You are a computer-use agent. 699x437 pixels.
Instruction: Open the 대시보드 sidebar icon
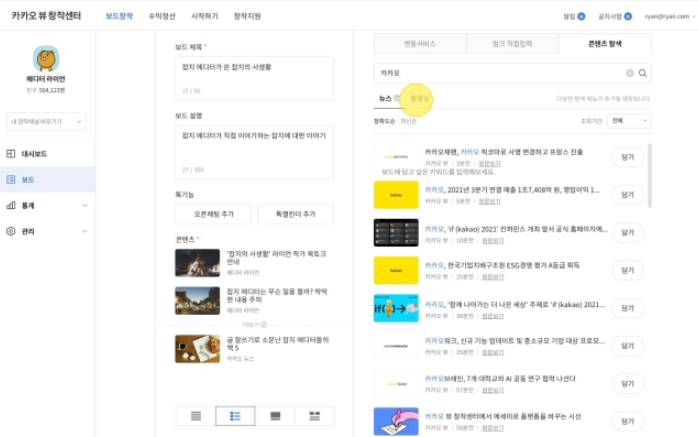(x=11, y=154)
